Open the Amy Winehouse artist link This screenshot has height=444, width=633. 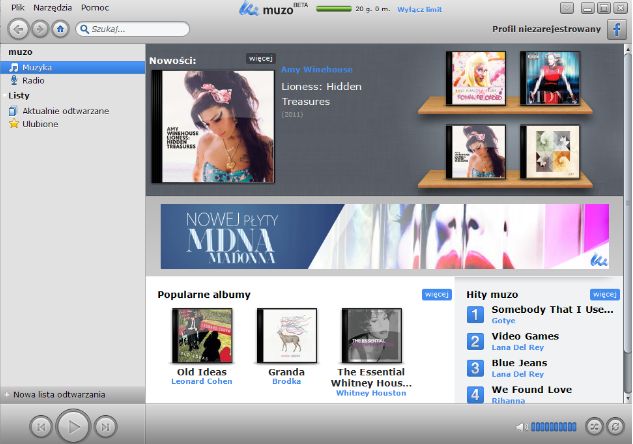(x=317, y=69)
